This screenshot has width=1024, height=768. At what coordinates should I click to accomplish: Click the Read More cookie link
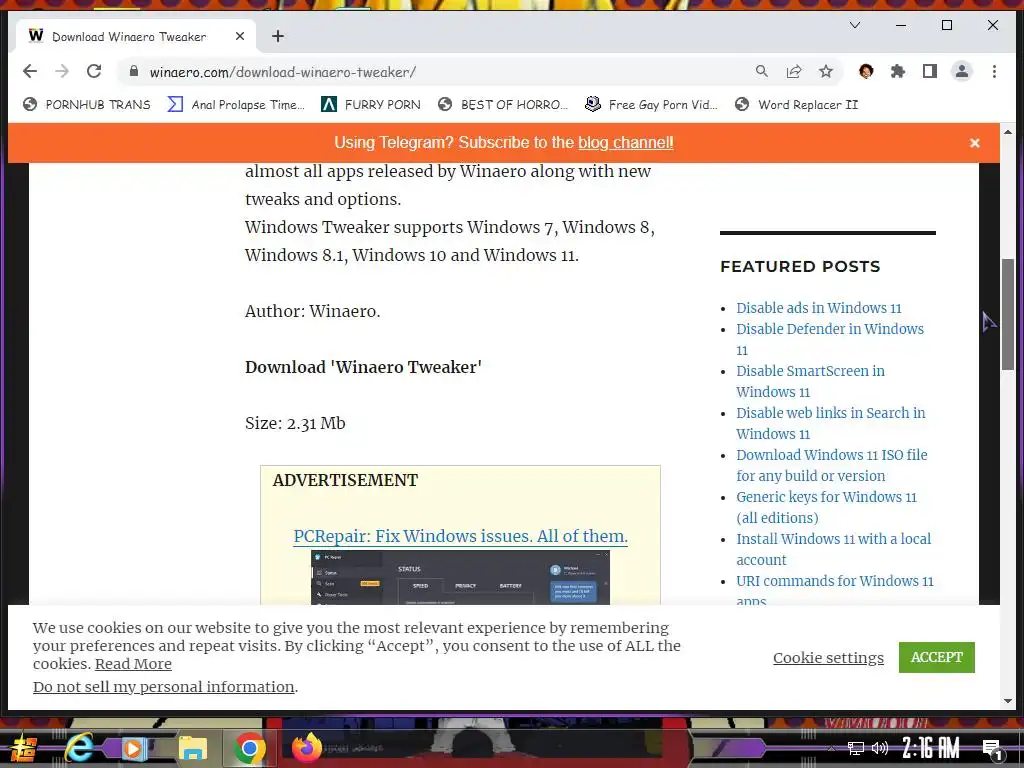(133, 664)
